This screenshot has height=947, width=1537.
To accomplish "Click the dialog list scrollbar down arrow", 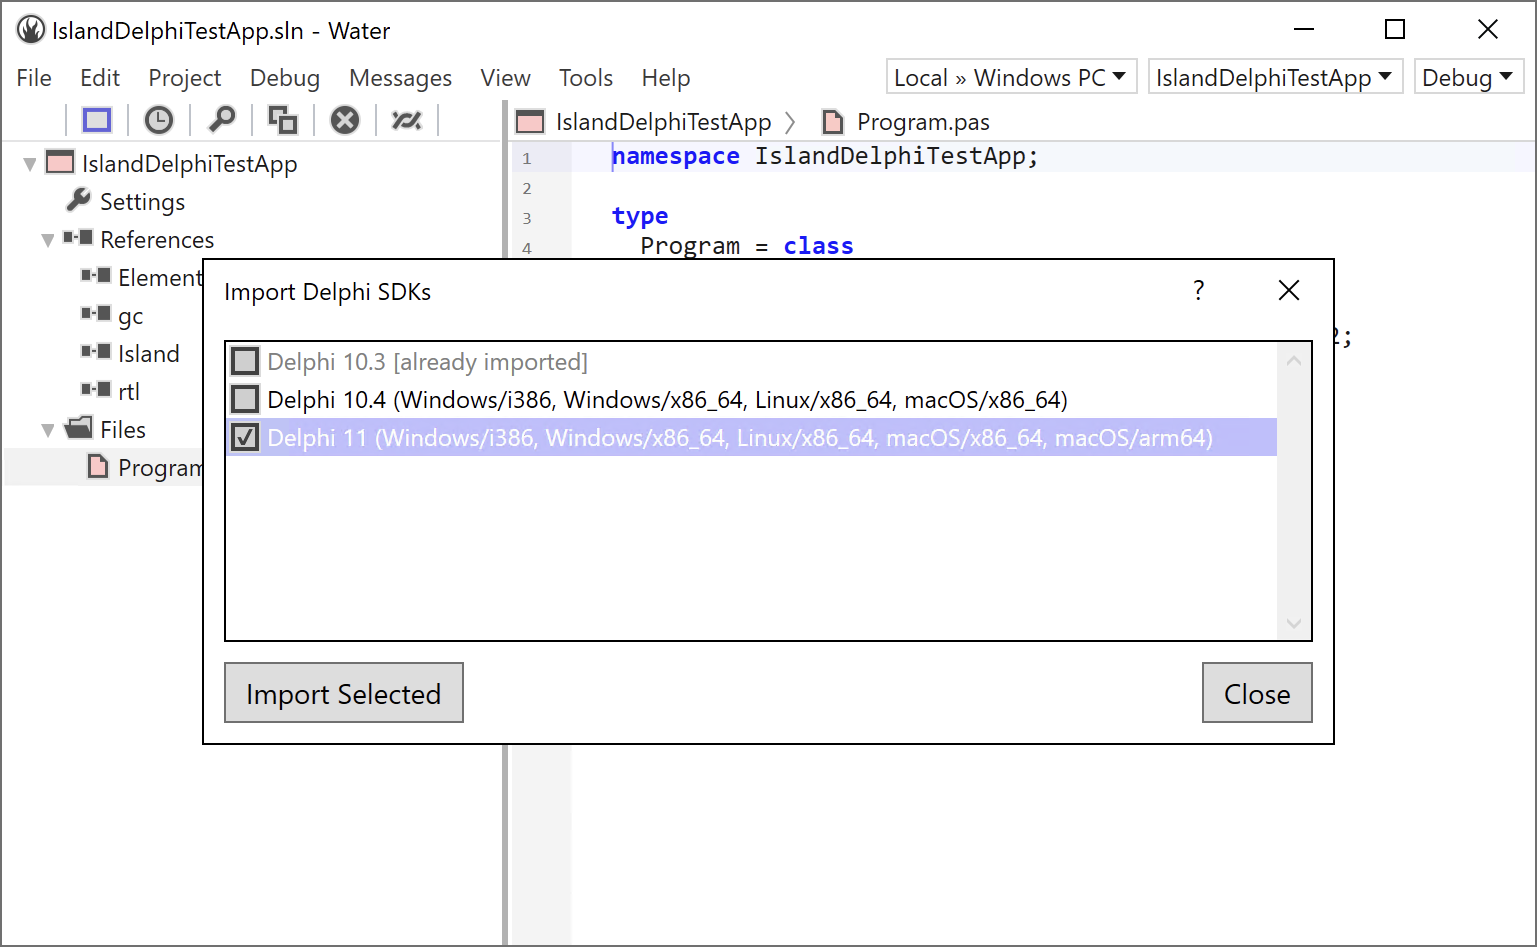I will 1293,622.
